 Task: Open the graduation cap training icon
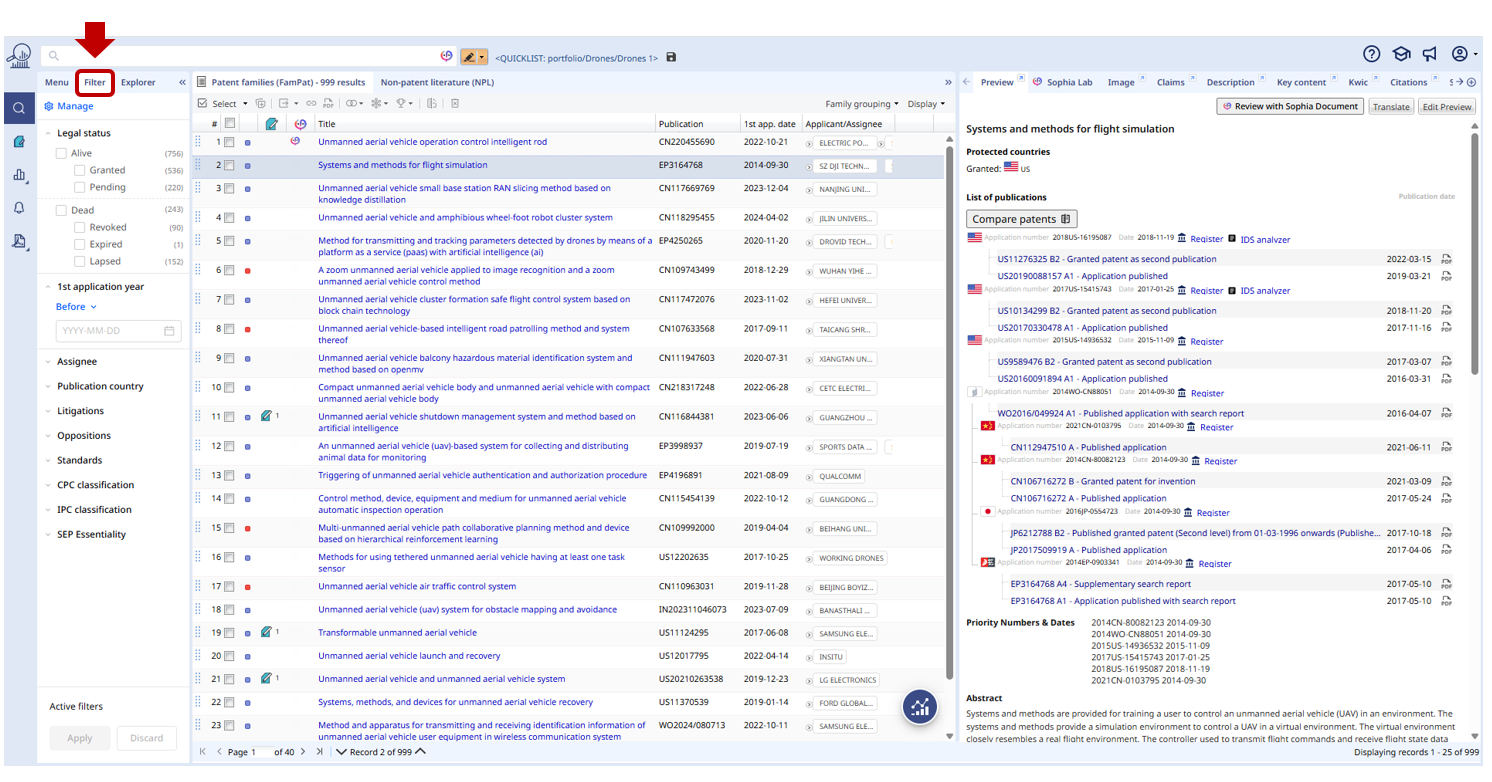click(x=1401, y=54)
